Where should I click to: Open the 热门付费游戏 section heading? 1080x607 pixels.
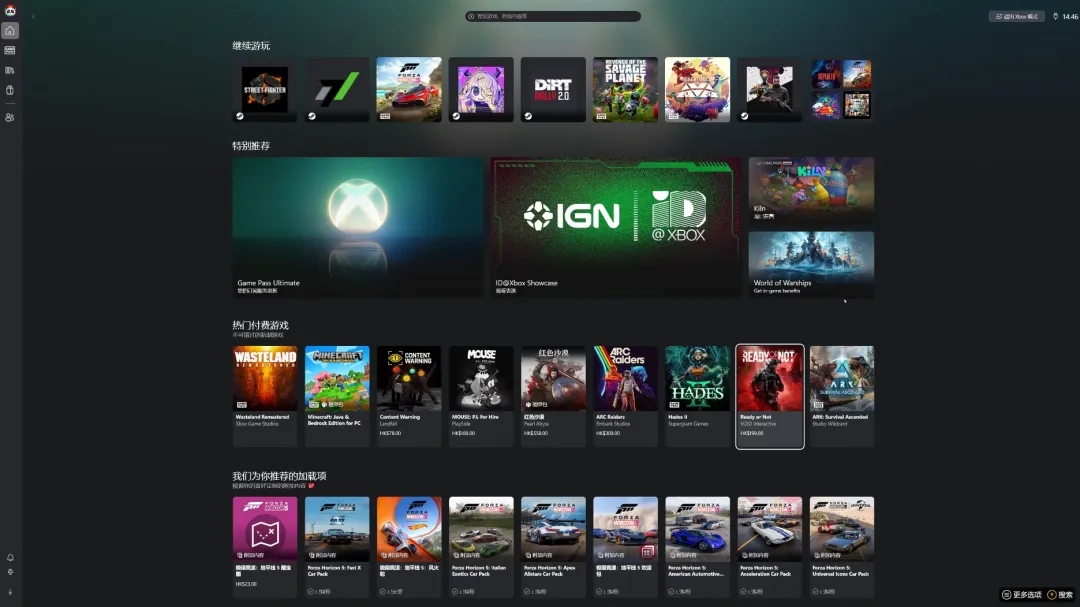click(x=260, y=325)
